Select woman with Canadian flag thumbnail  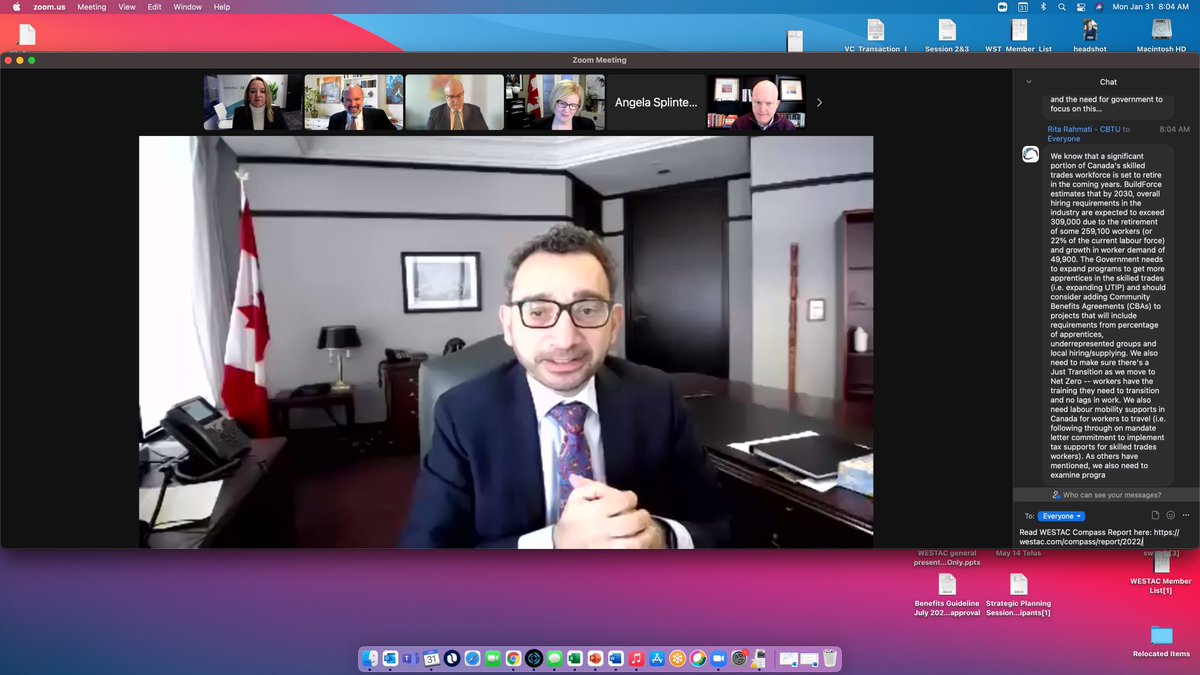554,102
